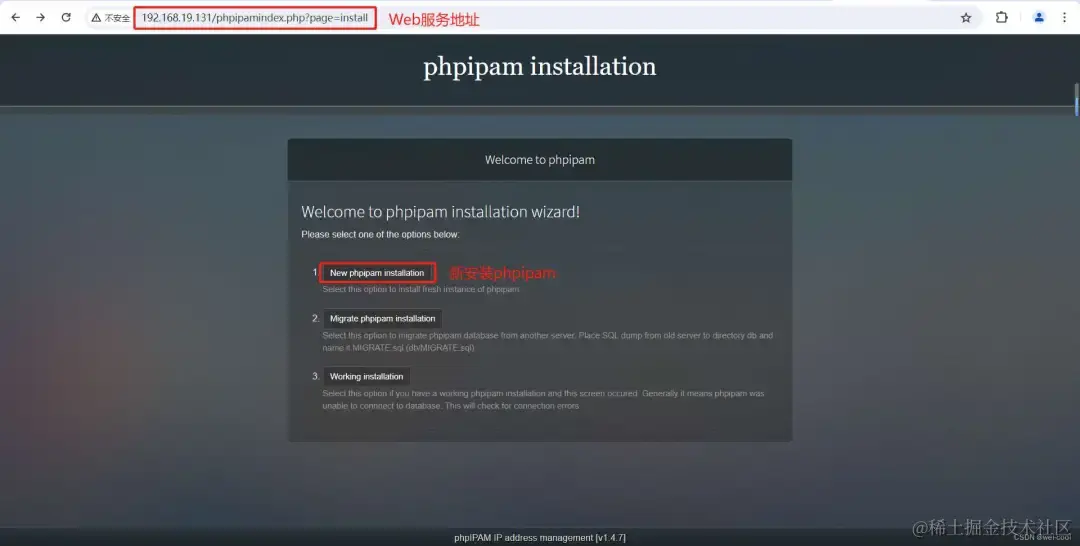Click the page vertical scrollbar thumb
This screenshot has width=1080, height=546.
tap(1076, 99)
